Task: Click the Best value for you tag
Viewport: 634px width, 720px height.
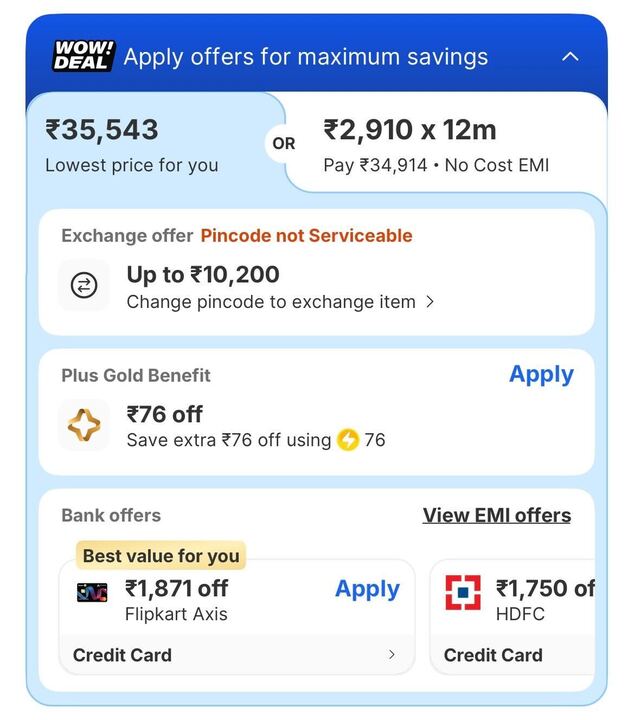Action: tap(161, 556)
